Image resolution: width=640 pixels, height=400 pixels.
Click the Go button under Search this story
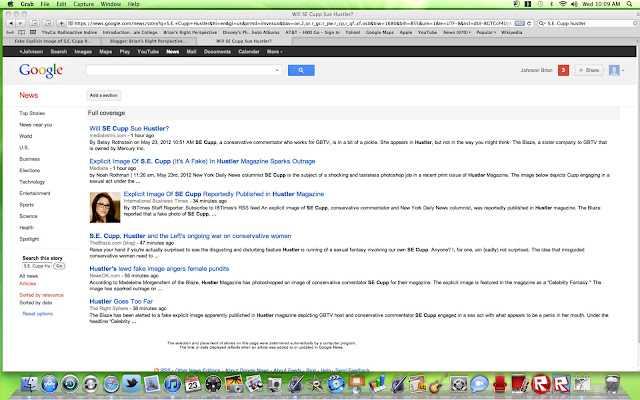click(x=59, y=266)
